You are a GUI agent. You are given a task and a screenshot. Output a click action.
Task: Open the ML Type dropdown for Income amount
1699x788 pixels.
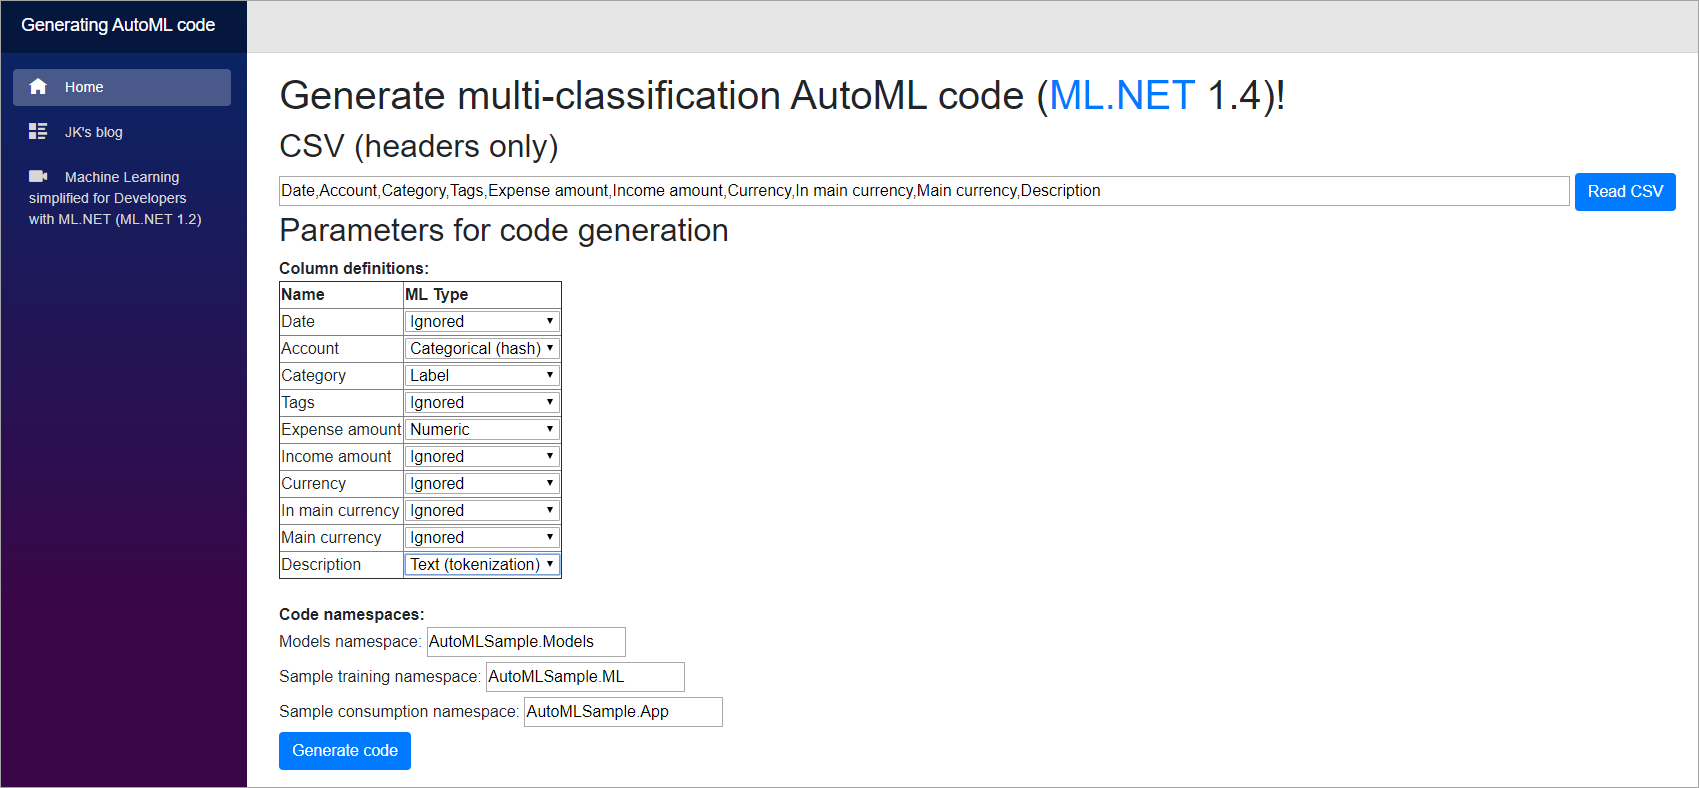[x=482, y=456]
